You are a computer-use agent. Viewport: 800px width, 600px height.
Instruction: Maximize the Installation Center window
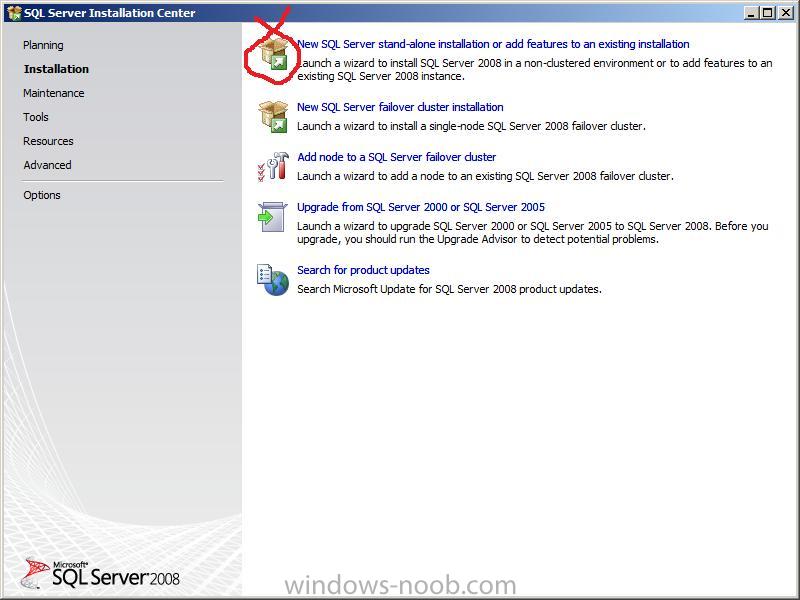pyautogui.click(x=767, y=13)
